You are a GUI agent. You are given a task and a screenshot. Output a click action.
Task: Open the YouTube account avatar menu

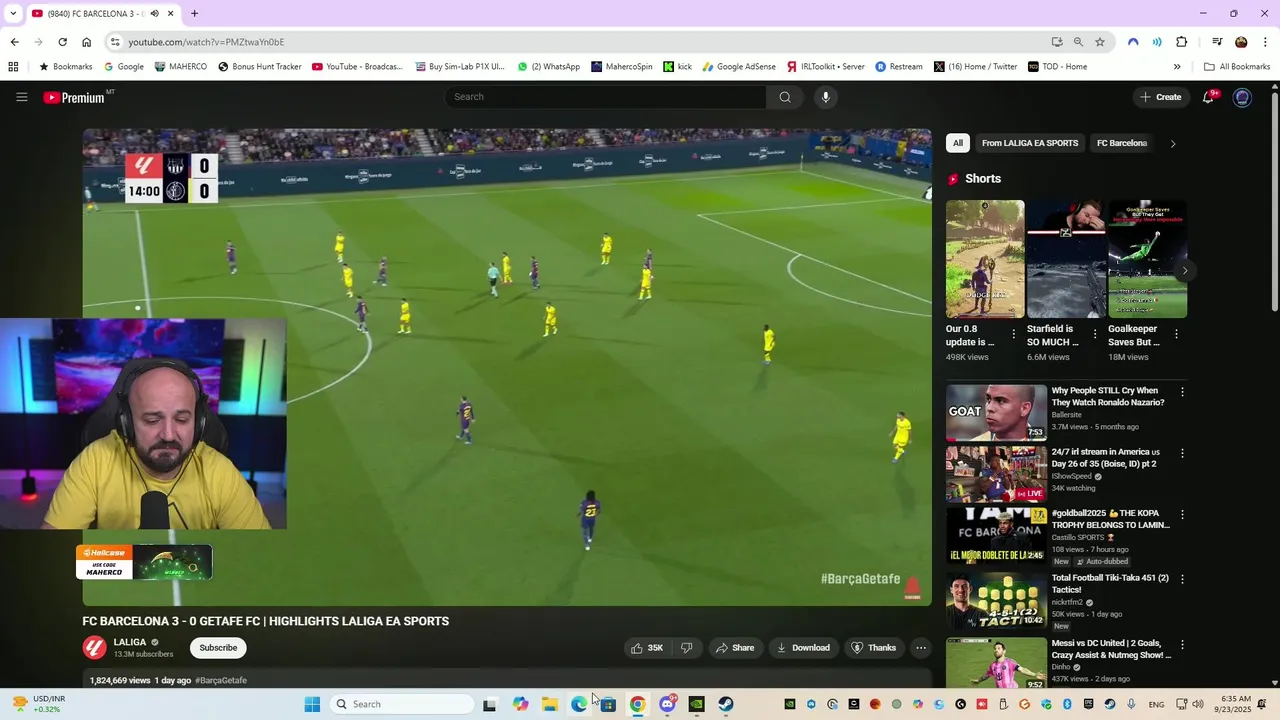(x=1242, y=97)
